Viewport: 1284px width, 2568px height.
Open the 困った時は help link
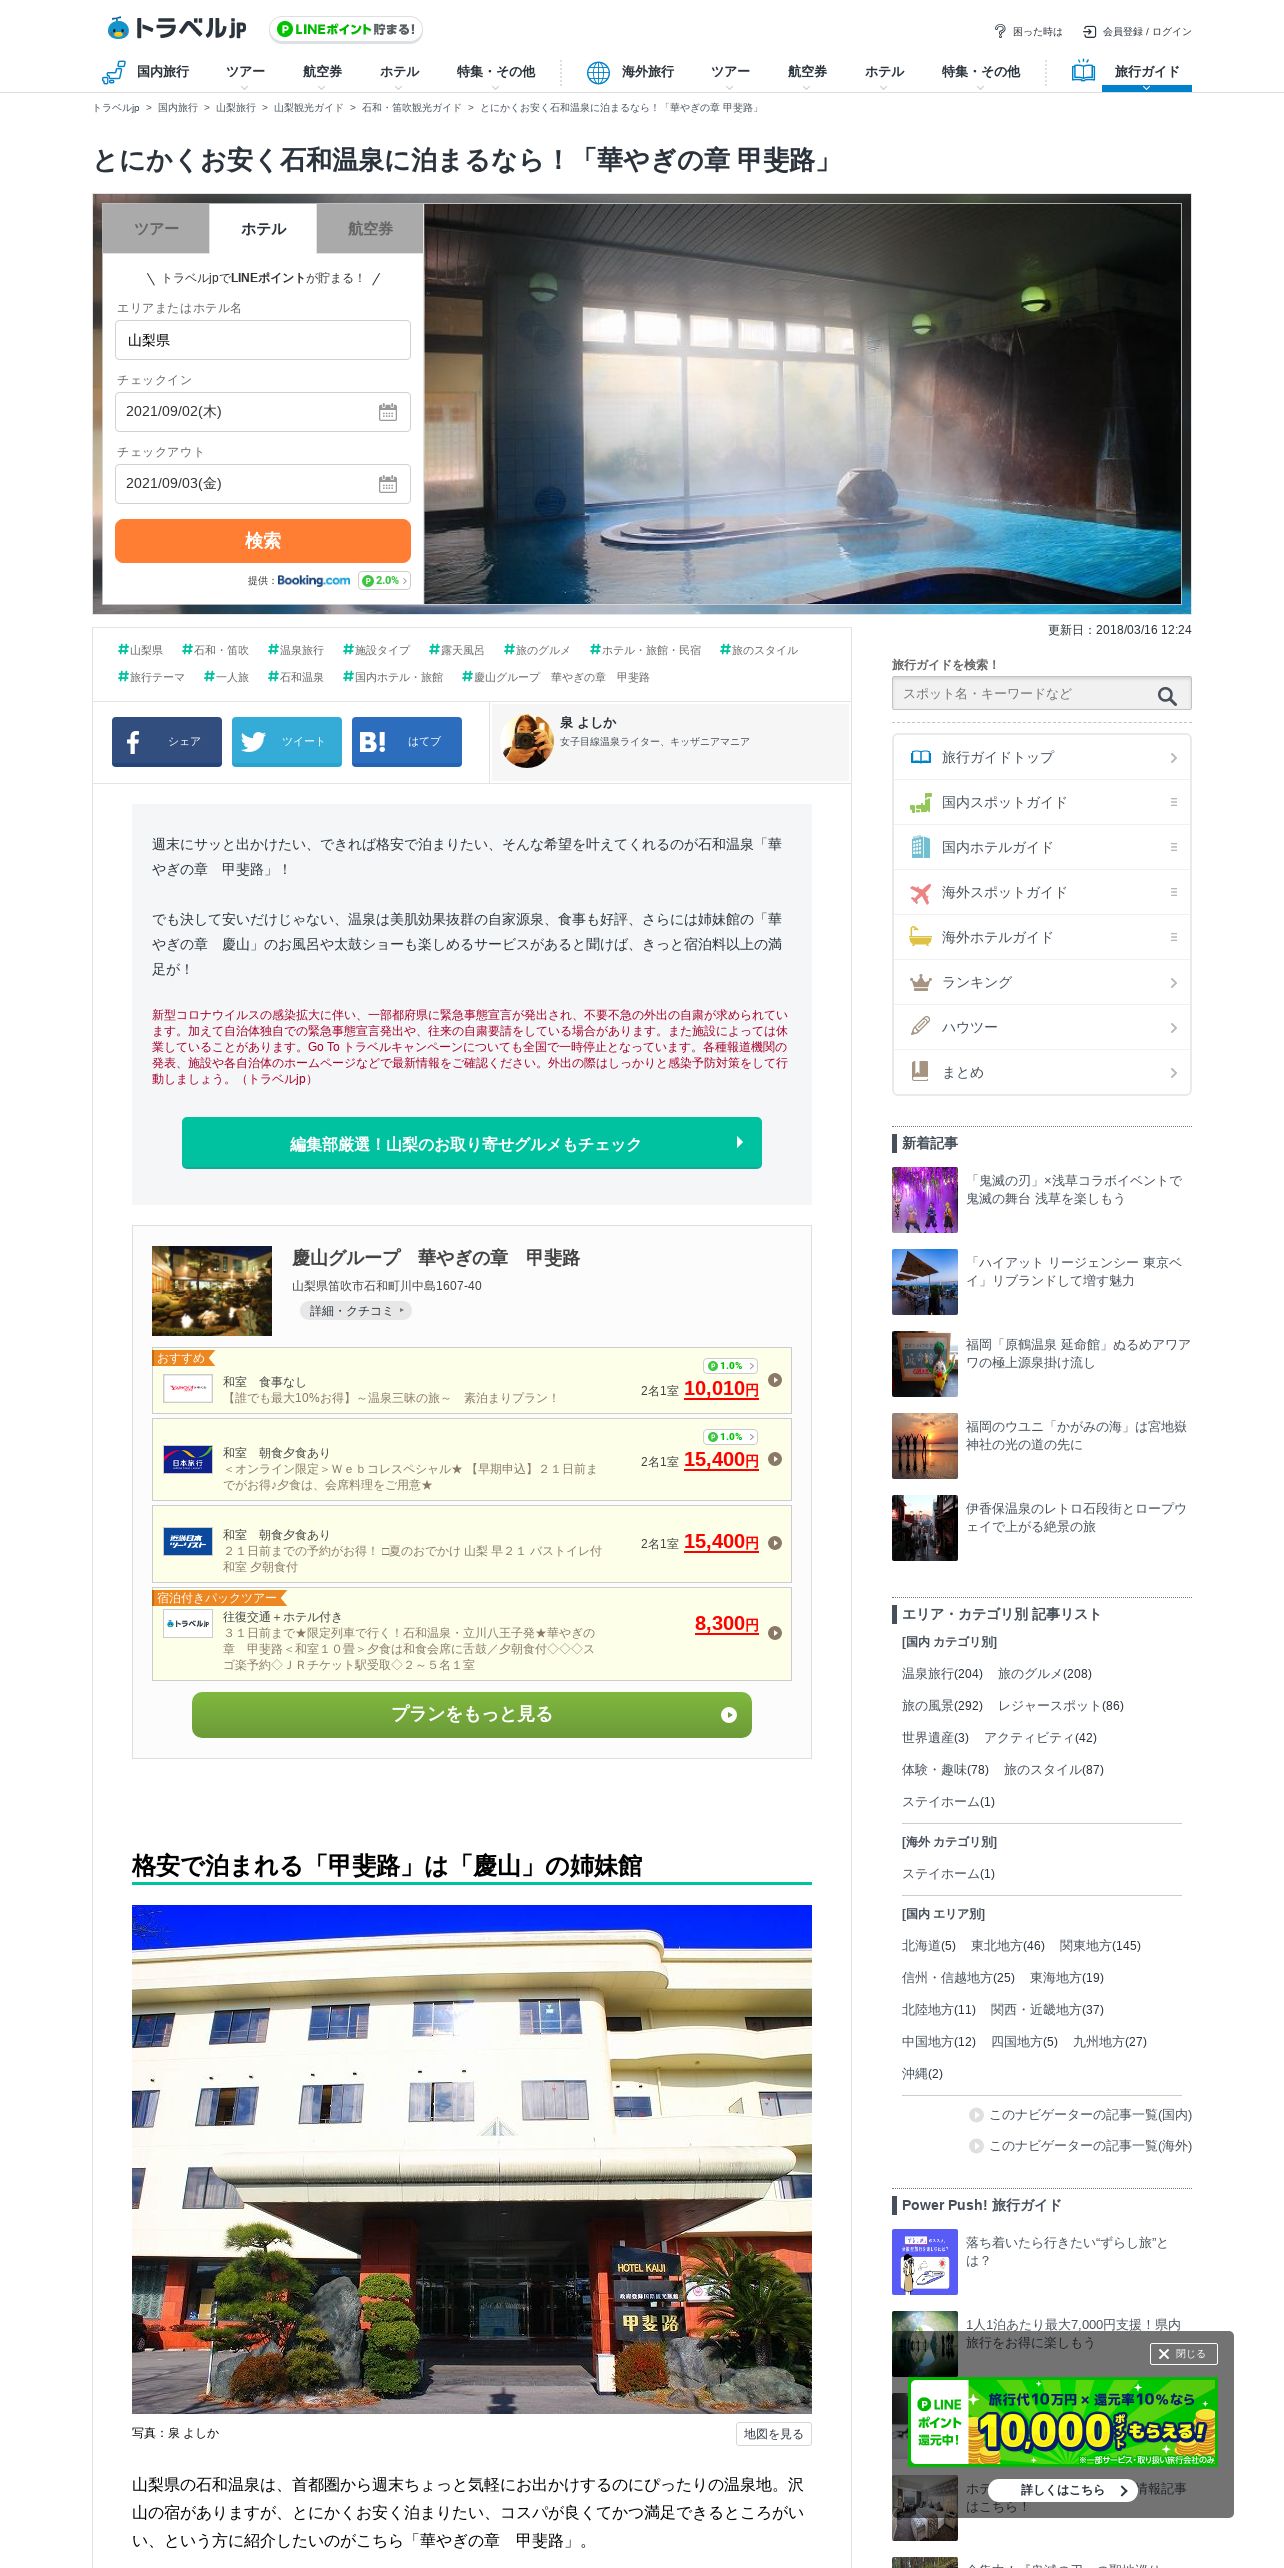(x=1029, y=32)
